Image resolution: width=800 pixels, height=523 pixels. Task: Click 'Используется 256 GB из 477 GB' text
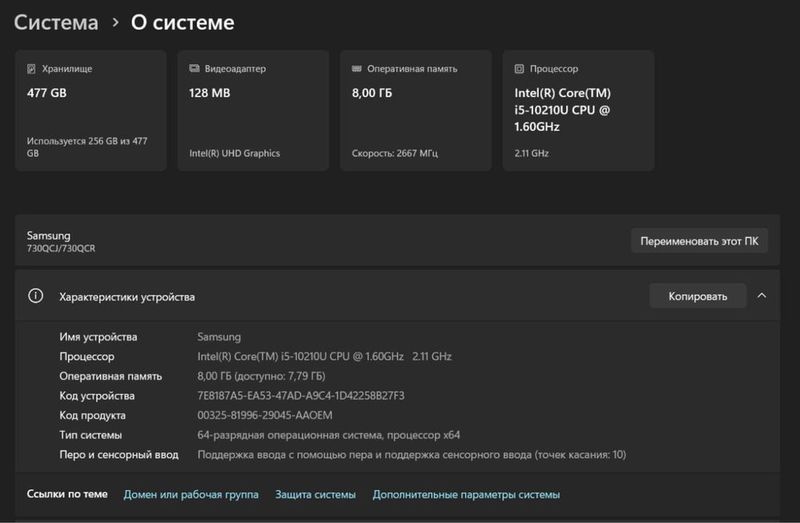(x=87, y=147)
